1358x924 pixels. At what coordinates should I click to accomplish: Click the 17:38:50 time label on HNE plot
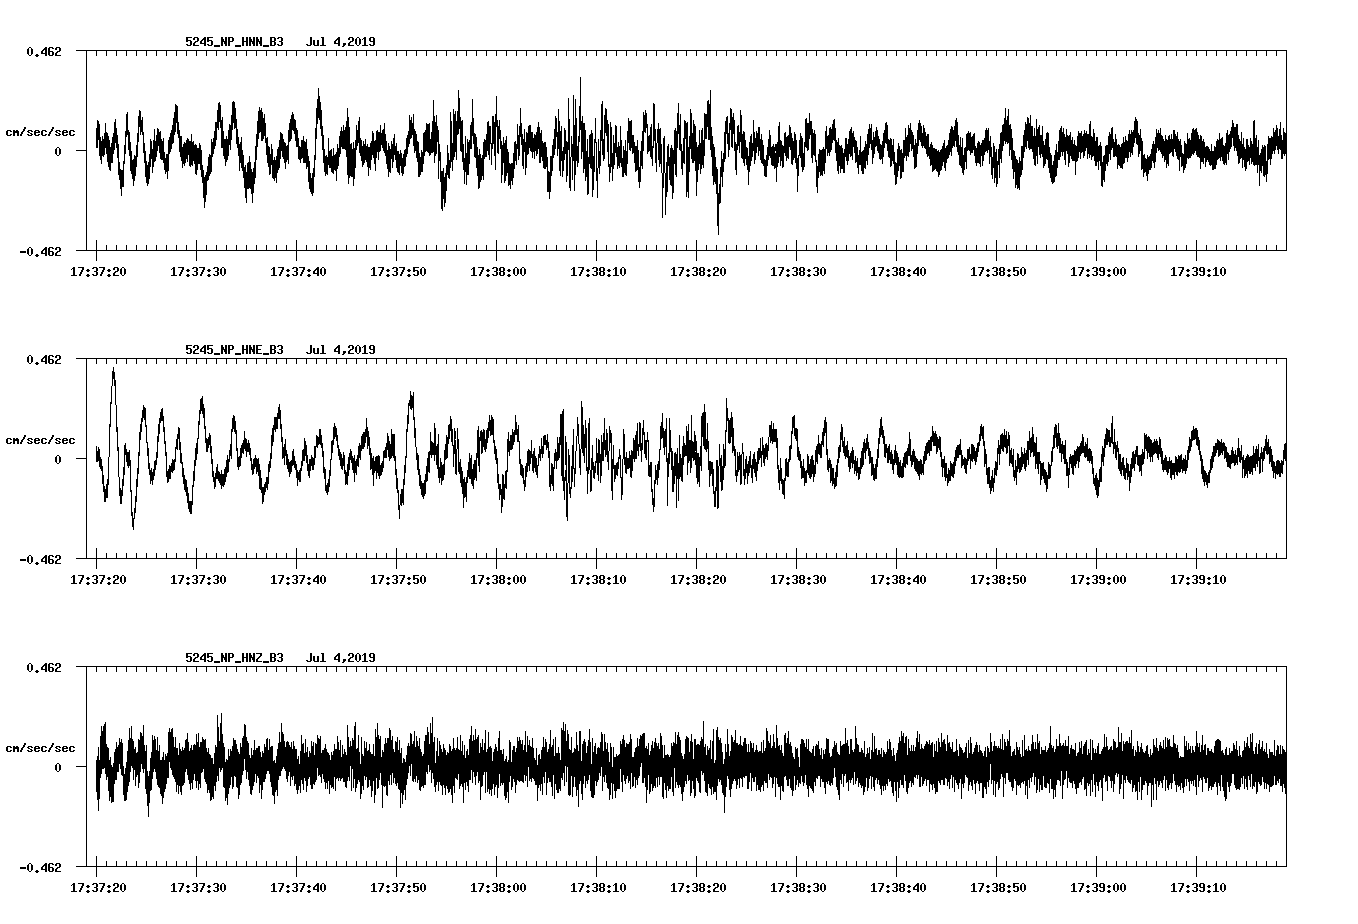pyautogui.click(x=998, y=580)
